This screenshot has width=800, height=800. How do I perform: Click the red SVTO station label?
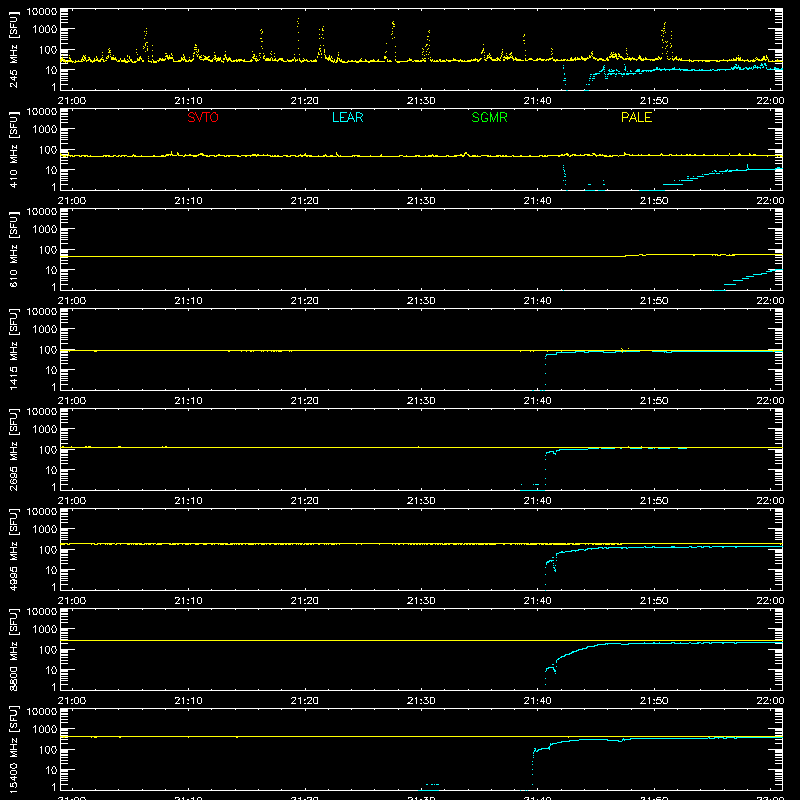click(x=203, y=117)
